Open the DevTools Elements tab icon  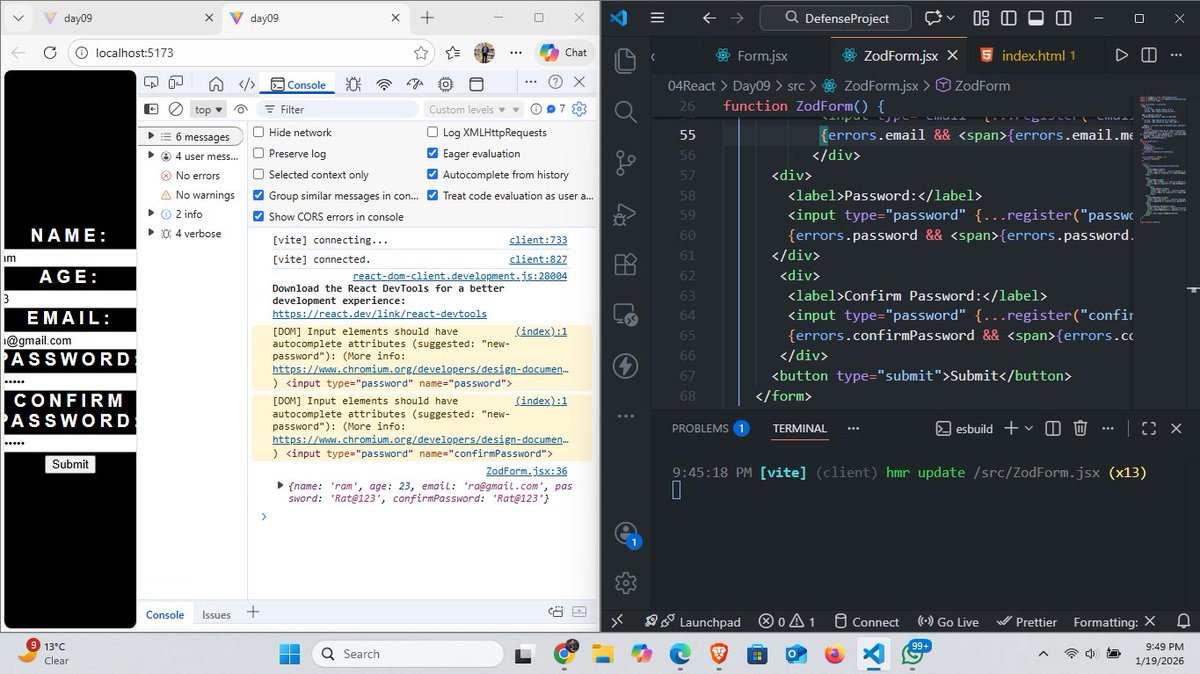pos(246,84)
